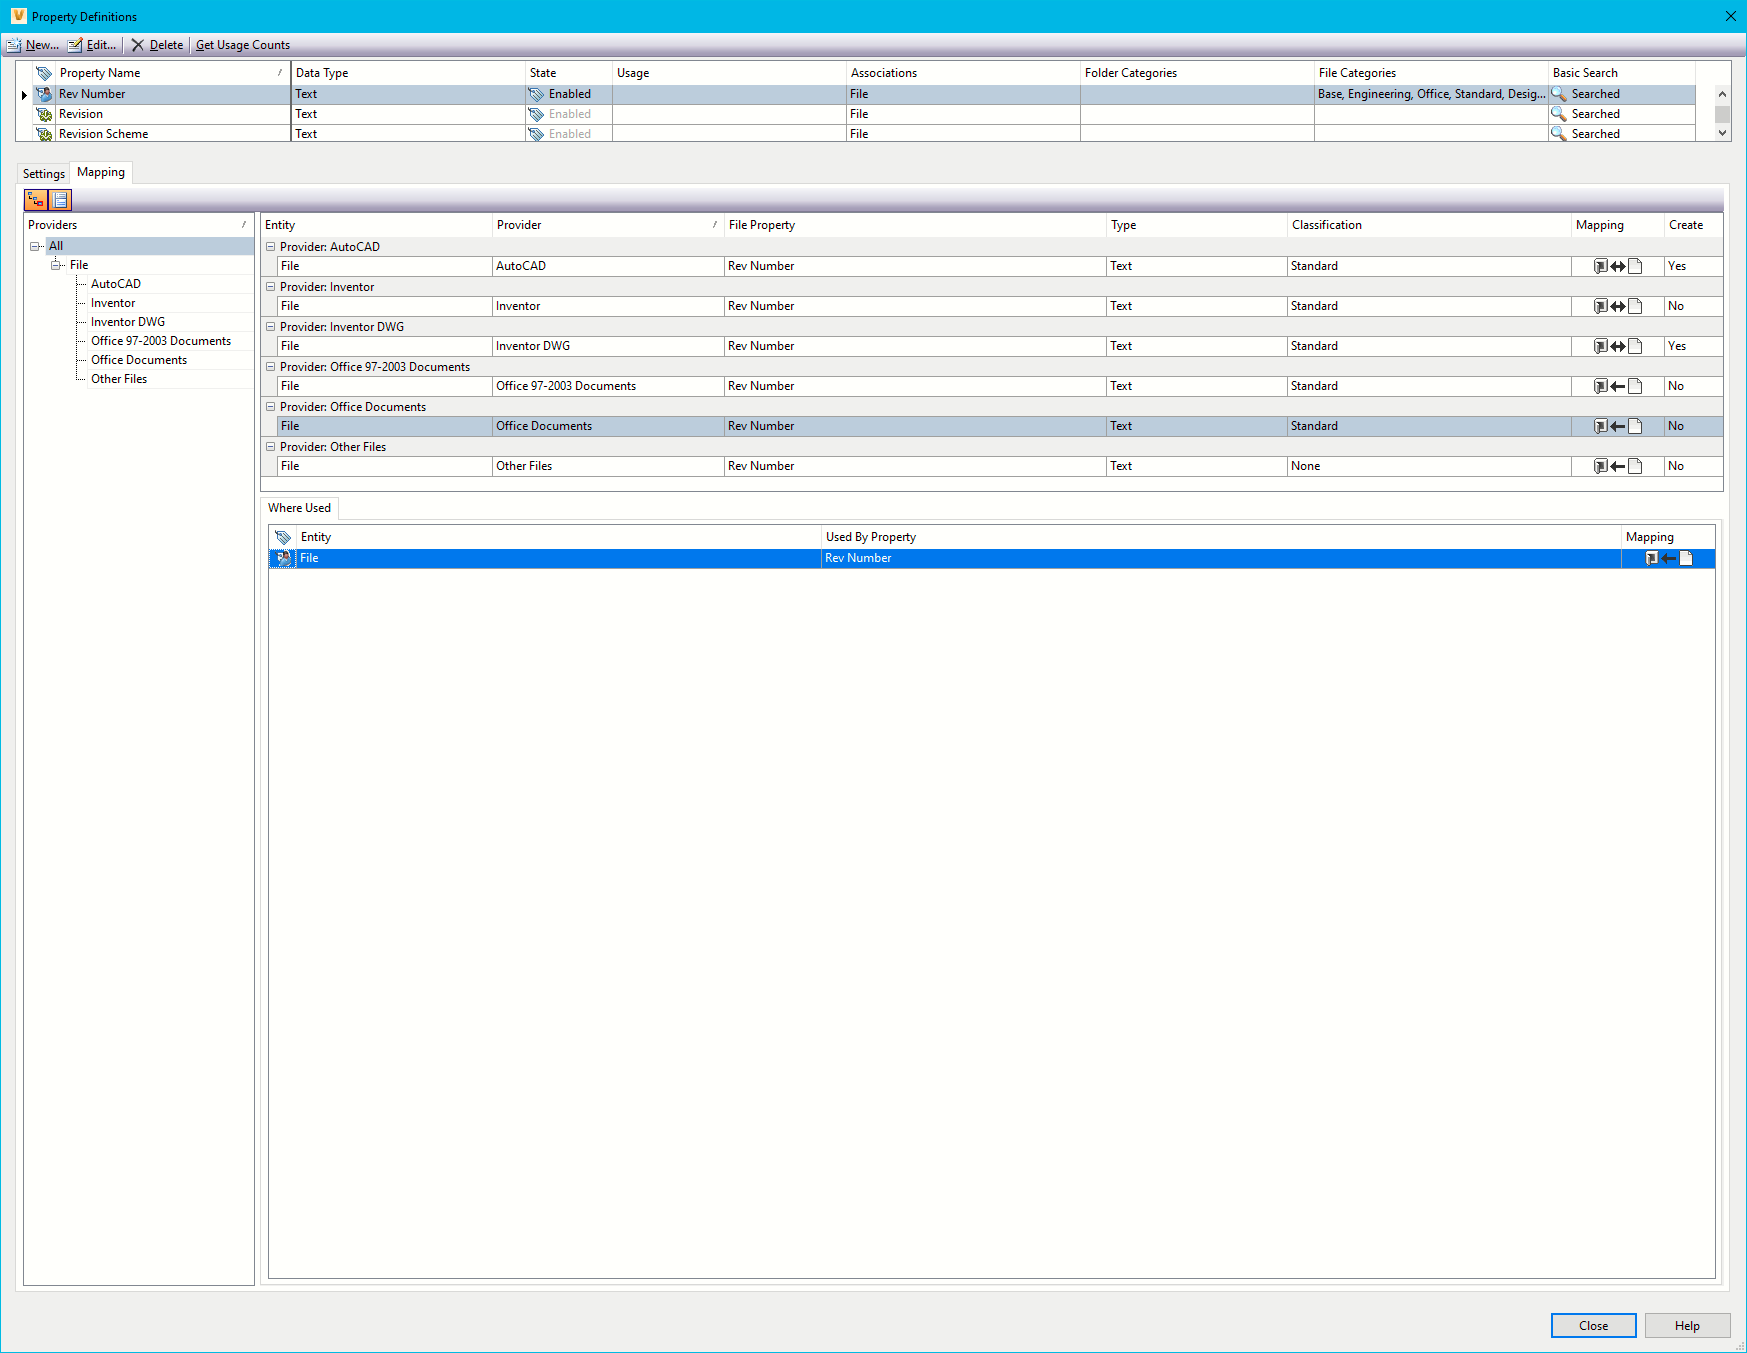Click the Close button
This screenshot has height=1353, width=1747.
point(1592,1325)
